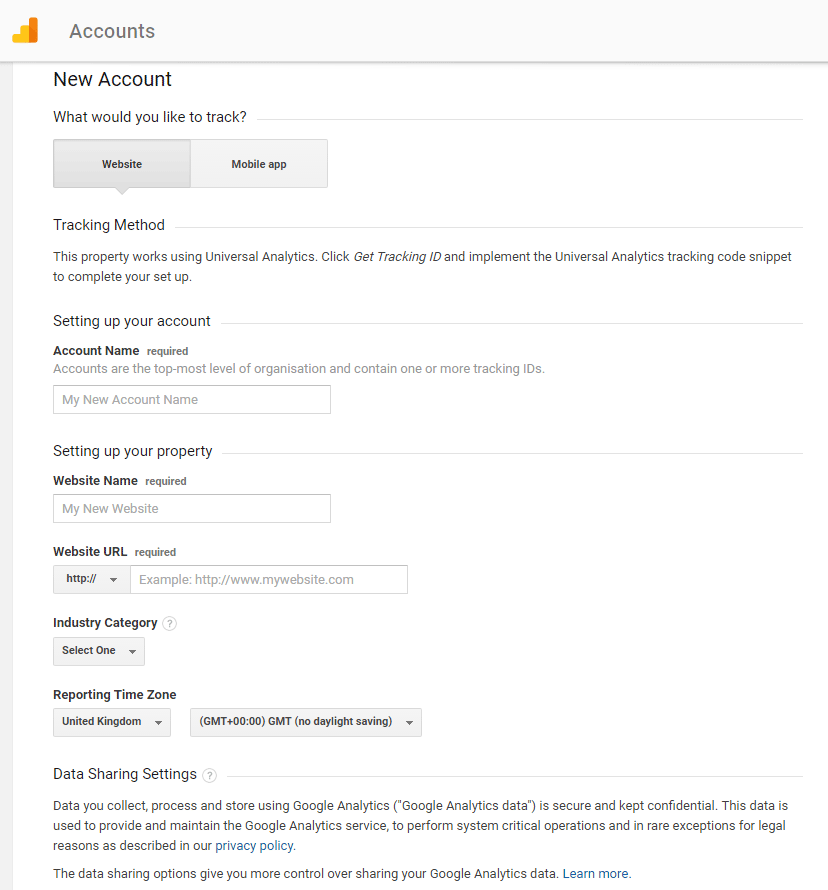828x890 pixels.
Task: Click into the Website URL field
Action: point(268,580)
